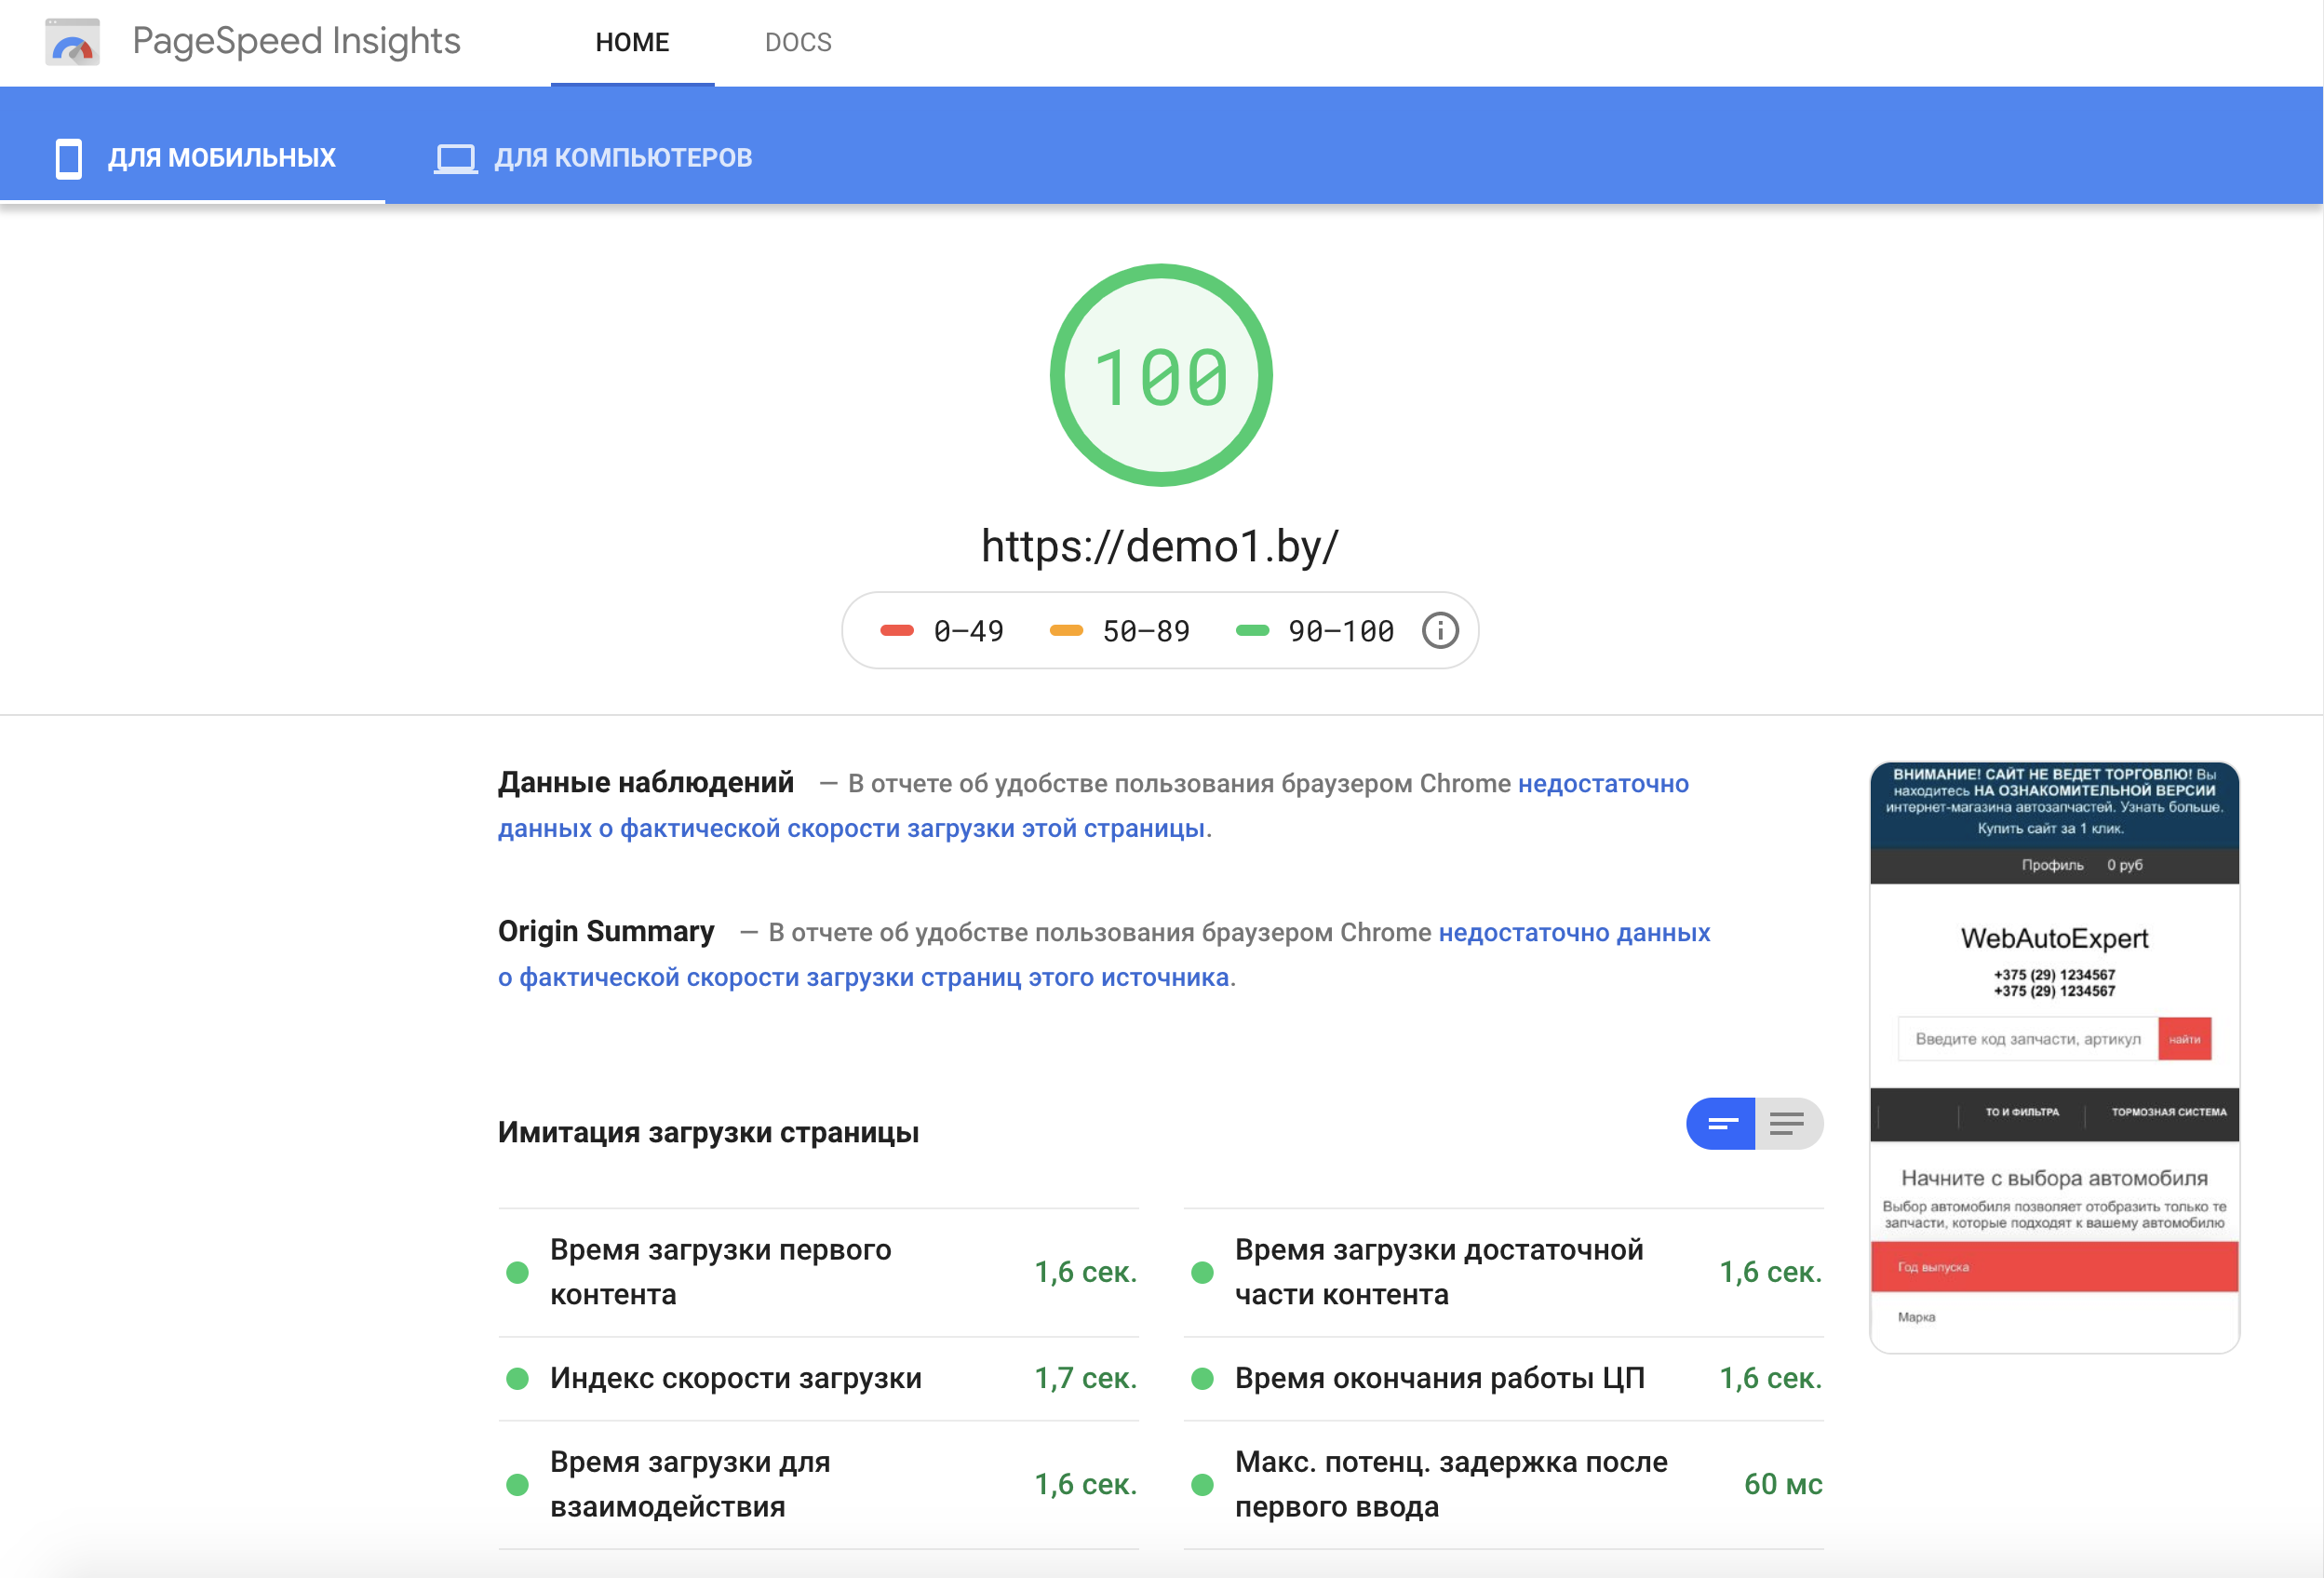Click green dot beside Время окончания работы ЦП
The image size is (2324, 1578).
point(1202,1379)
